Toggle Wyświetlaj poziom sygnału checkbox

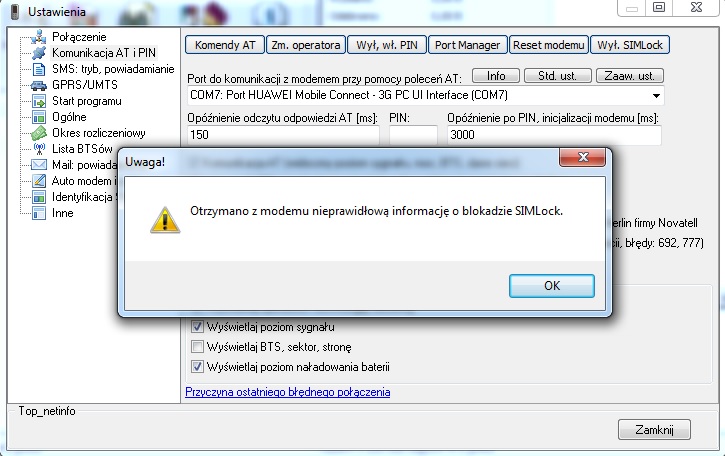197,327
